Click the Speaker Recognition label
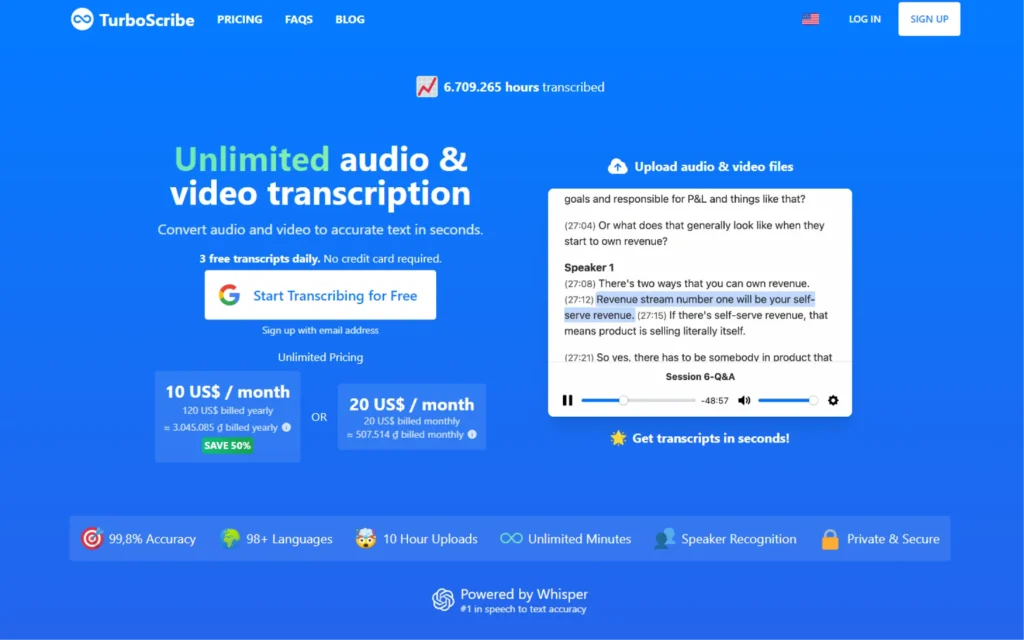This screenshot has width=1024, height=640. 739,539
